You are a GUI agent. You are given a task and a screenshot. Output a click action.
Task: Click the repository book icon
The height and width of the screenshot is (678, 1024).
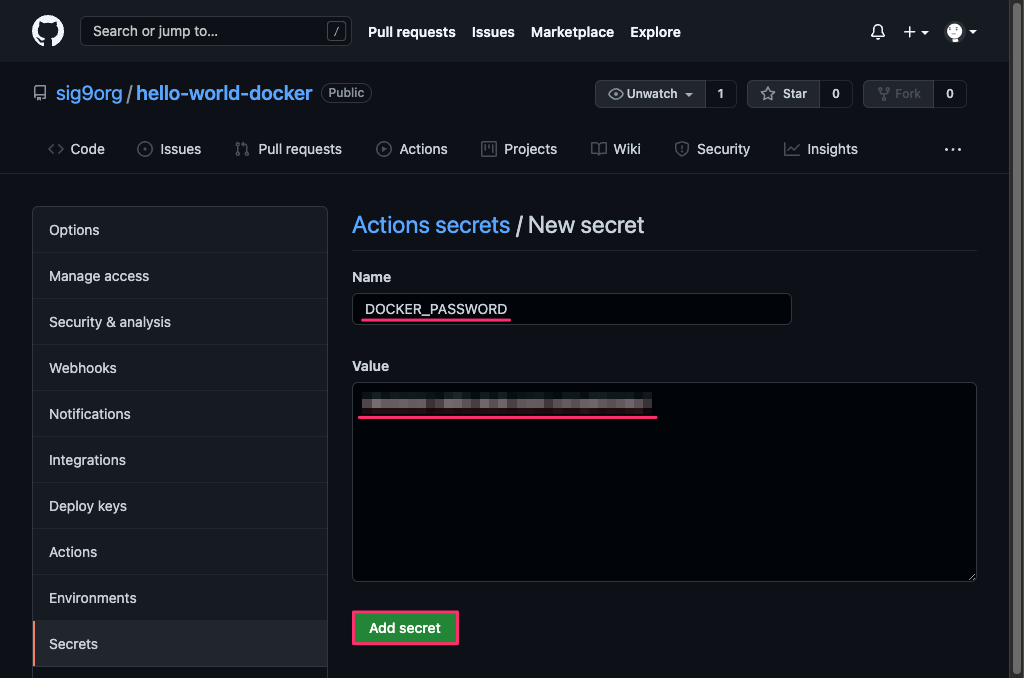(x=40, y=93)
